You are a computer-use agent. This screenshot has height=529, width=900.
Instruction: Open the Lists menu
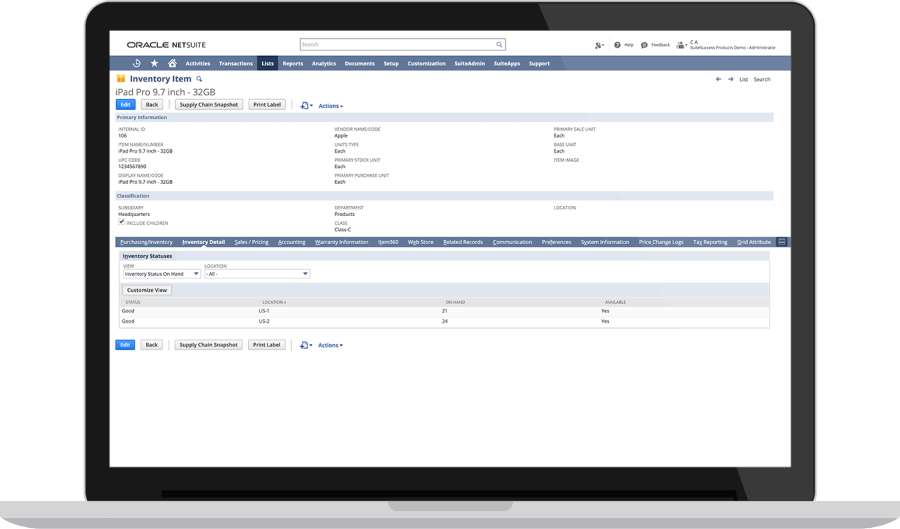(267, 63)
